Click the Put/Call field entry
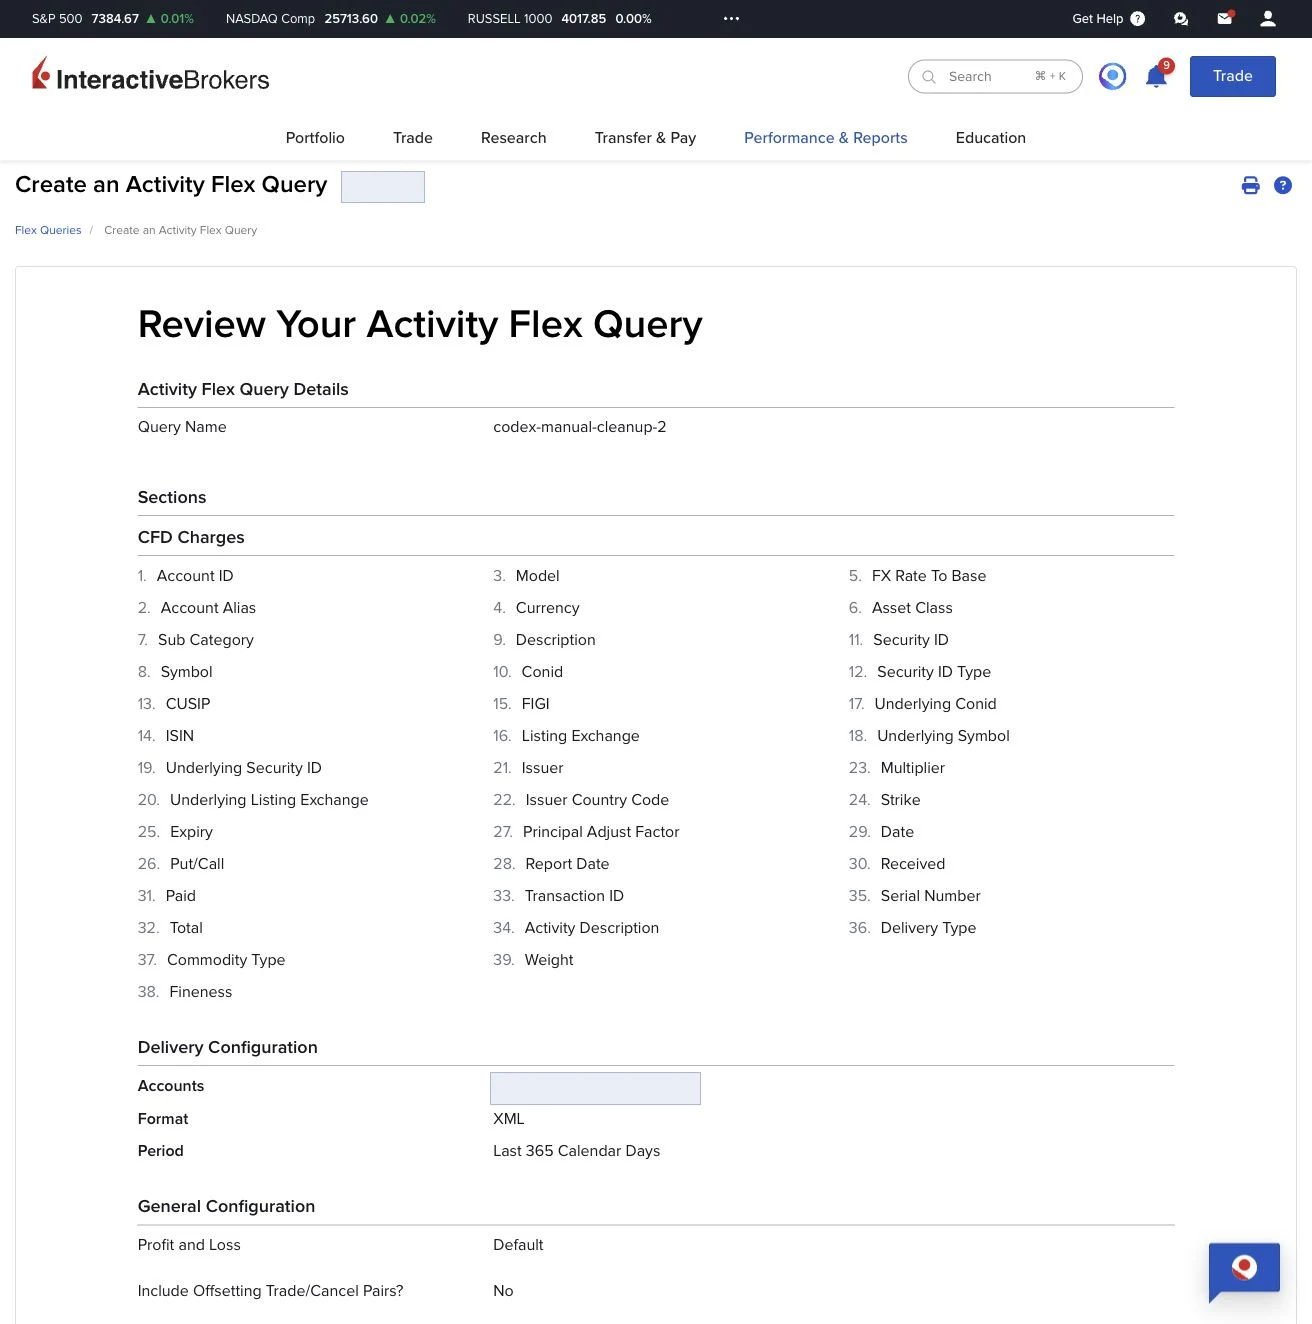This screenshot has width=1312, height=1324. pyautogui.click(x=197, y=864)
